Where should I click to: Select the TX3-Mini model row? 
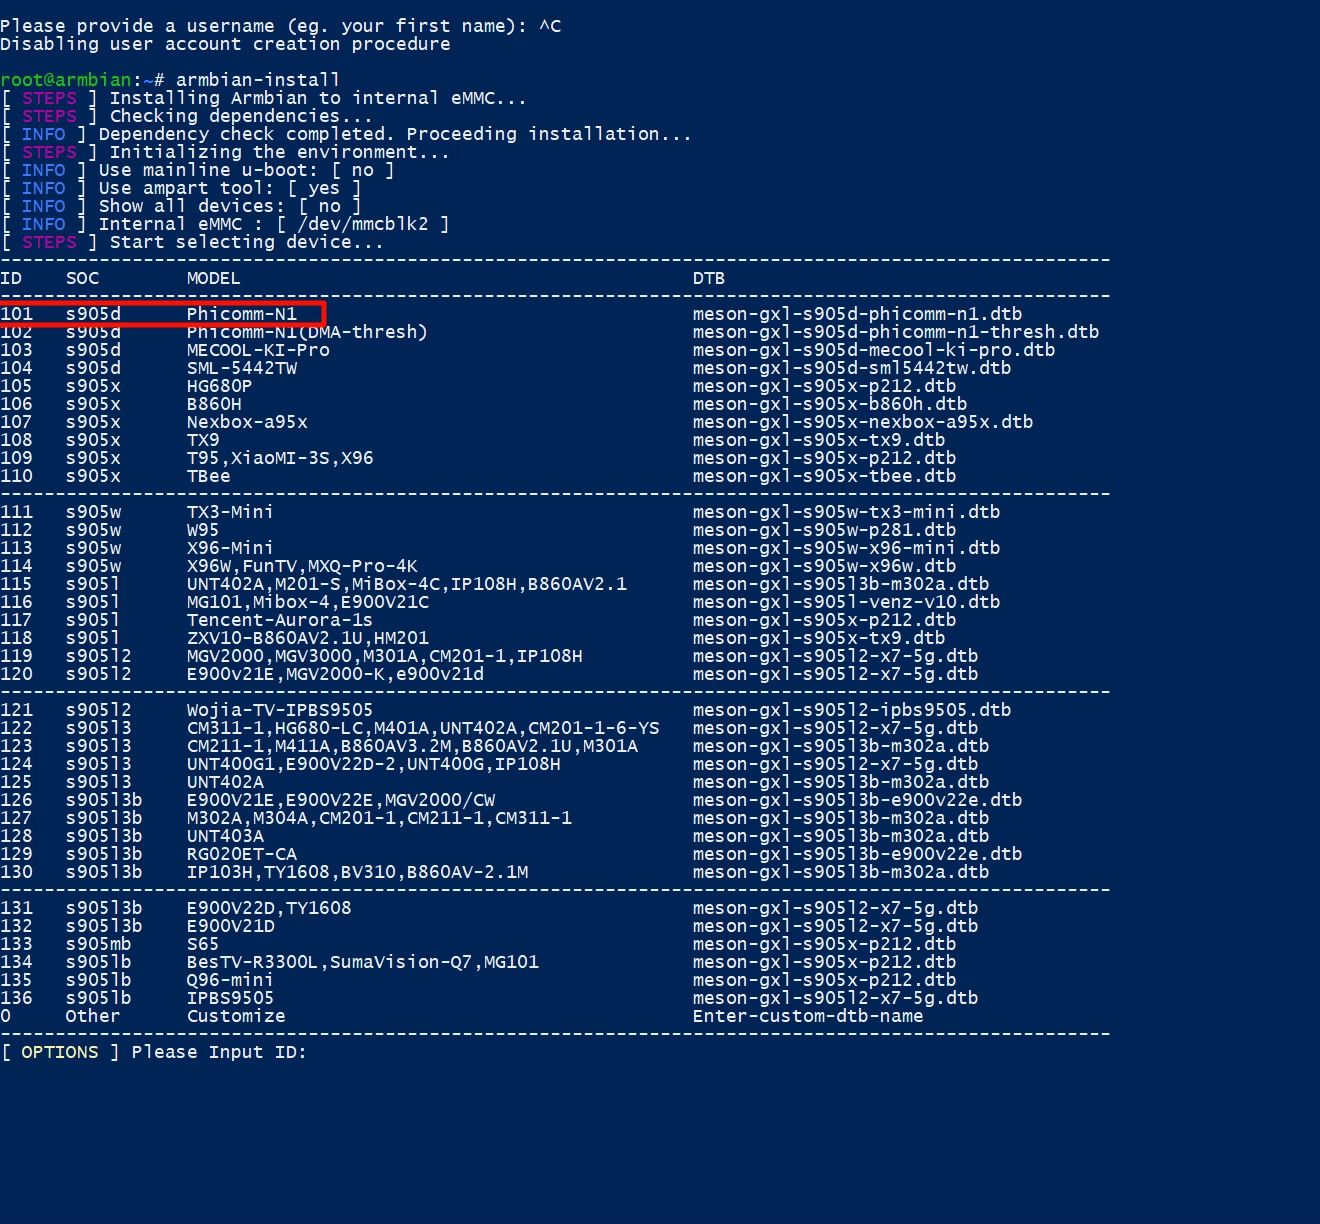(230, 512)
